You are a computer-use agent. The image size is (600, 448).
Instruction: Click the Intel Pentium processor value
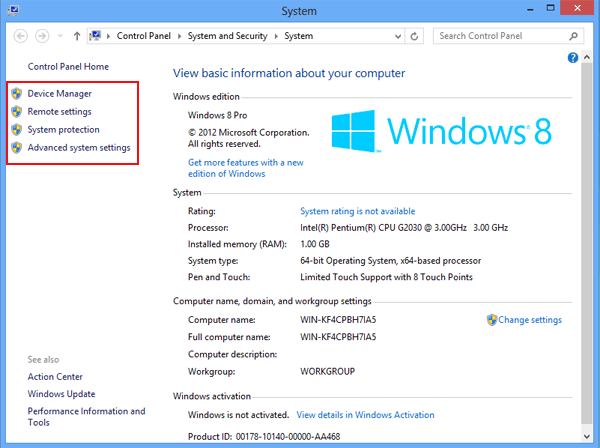click(x=404, y=228)
